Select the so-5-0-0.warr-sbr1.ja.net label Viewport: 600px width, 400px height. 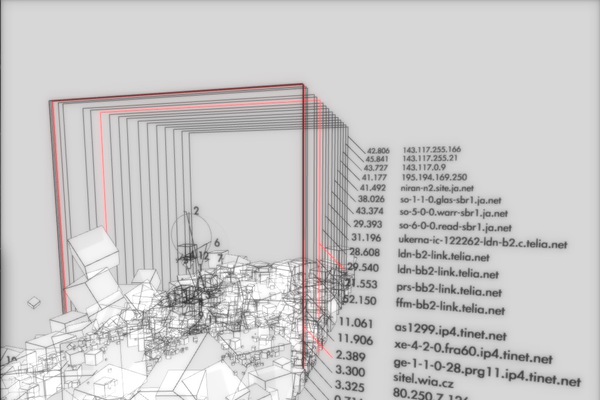[x=453, y=213]
